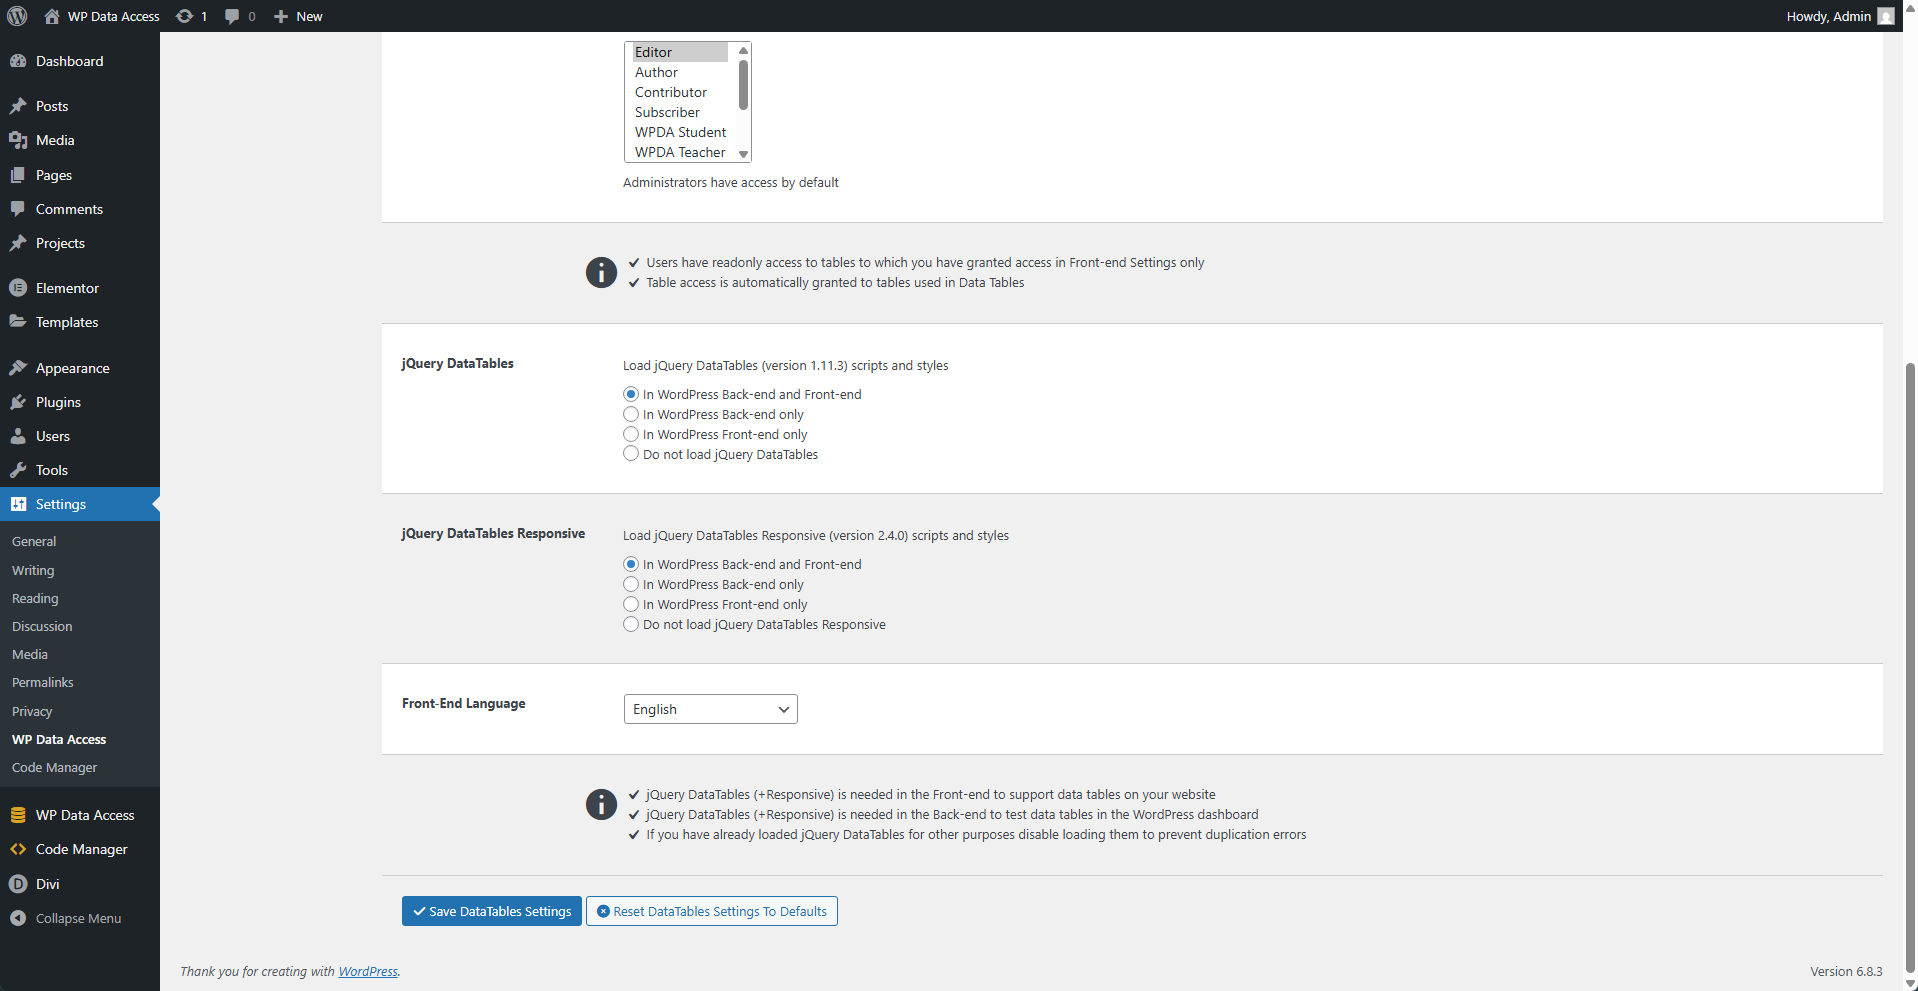Collapse the admin menu with the arrow icon
This screenshot has height=991, width=1918.
tap(18, 918)
